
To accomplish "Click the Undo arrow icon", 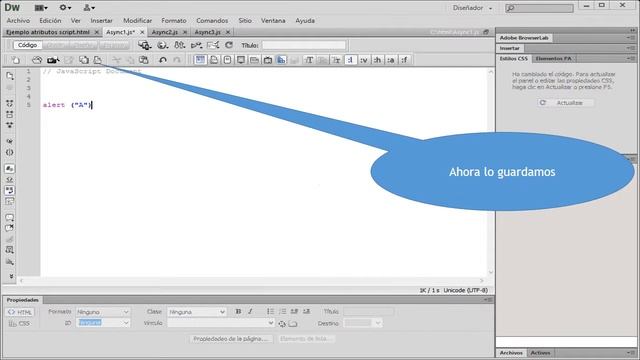I will 162,60.
